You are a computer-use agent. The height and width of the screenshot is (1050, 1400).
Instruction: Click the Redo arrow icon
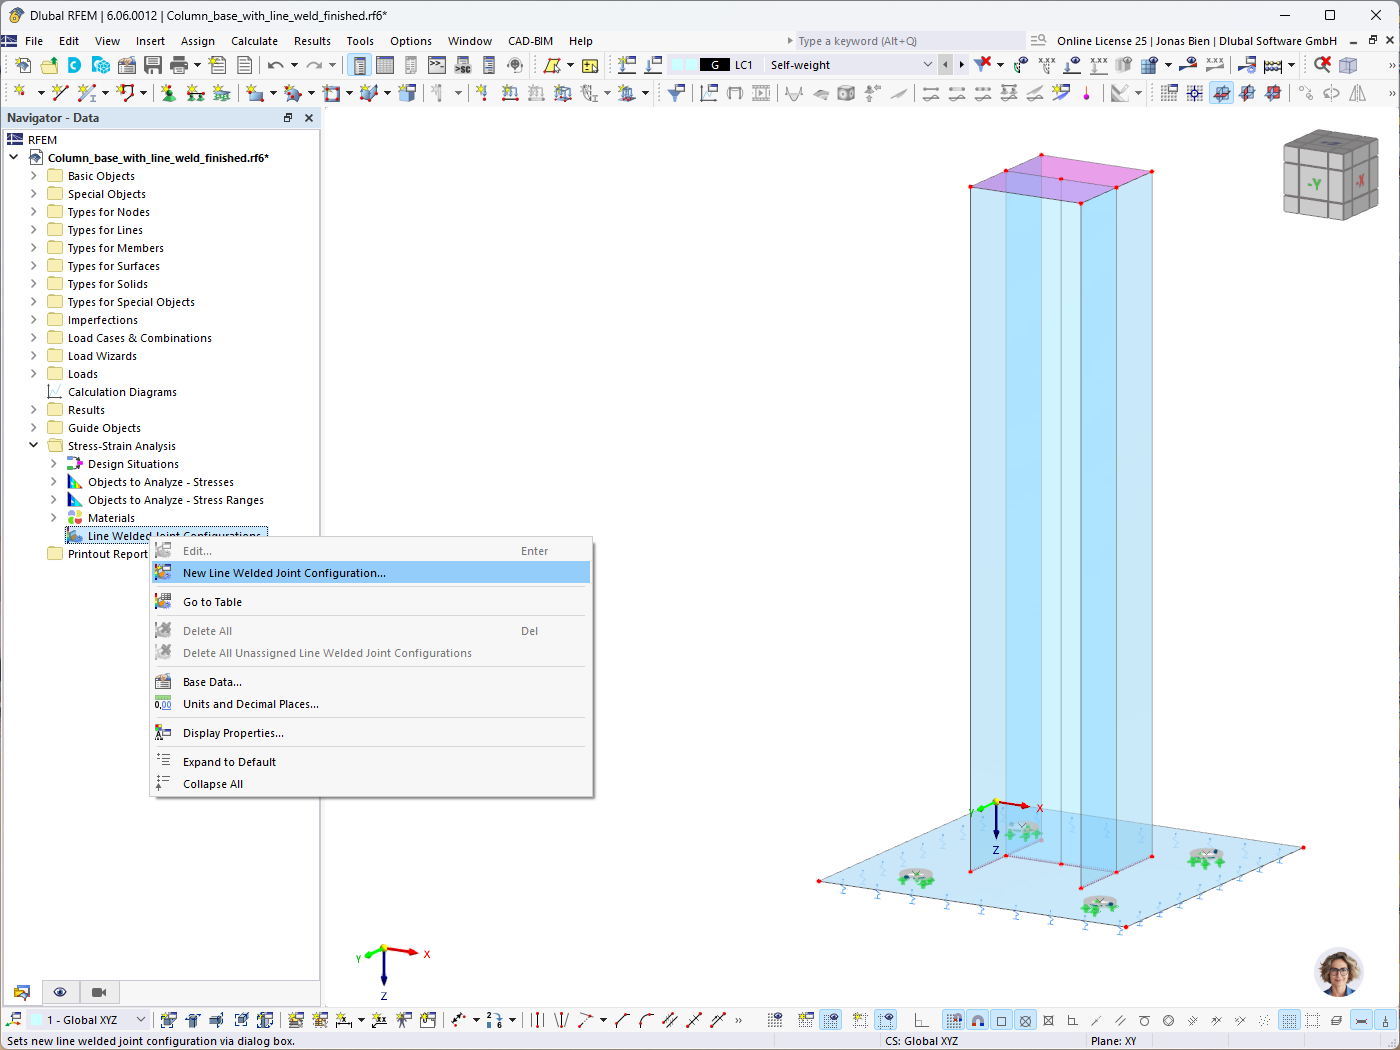(314, 65)
